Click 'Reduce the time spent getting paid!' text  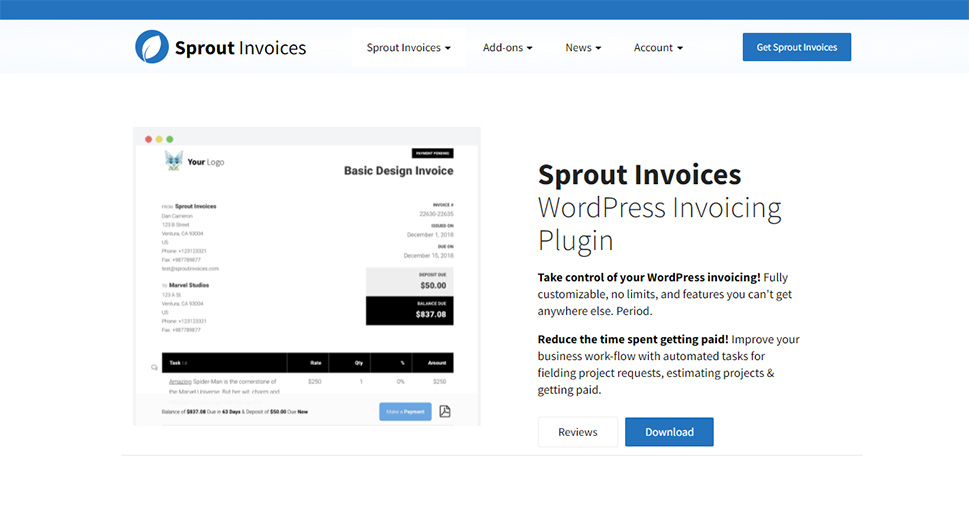click(x=633, y=339)
